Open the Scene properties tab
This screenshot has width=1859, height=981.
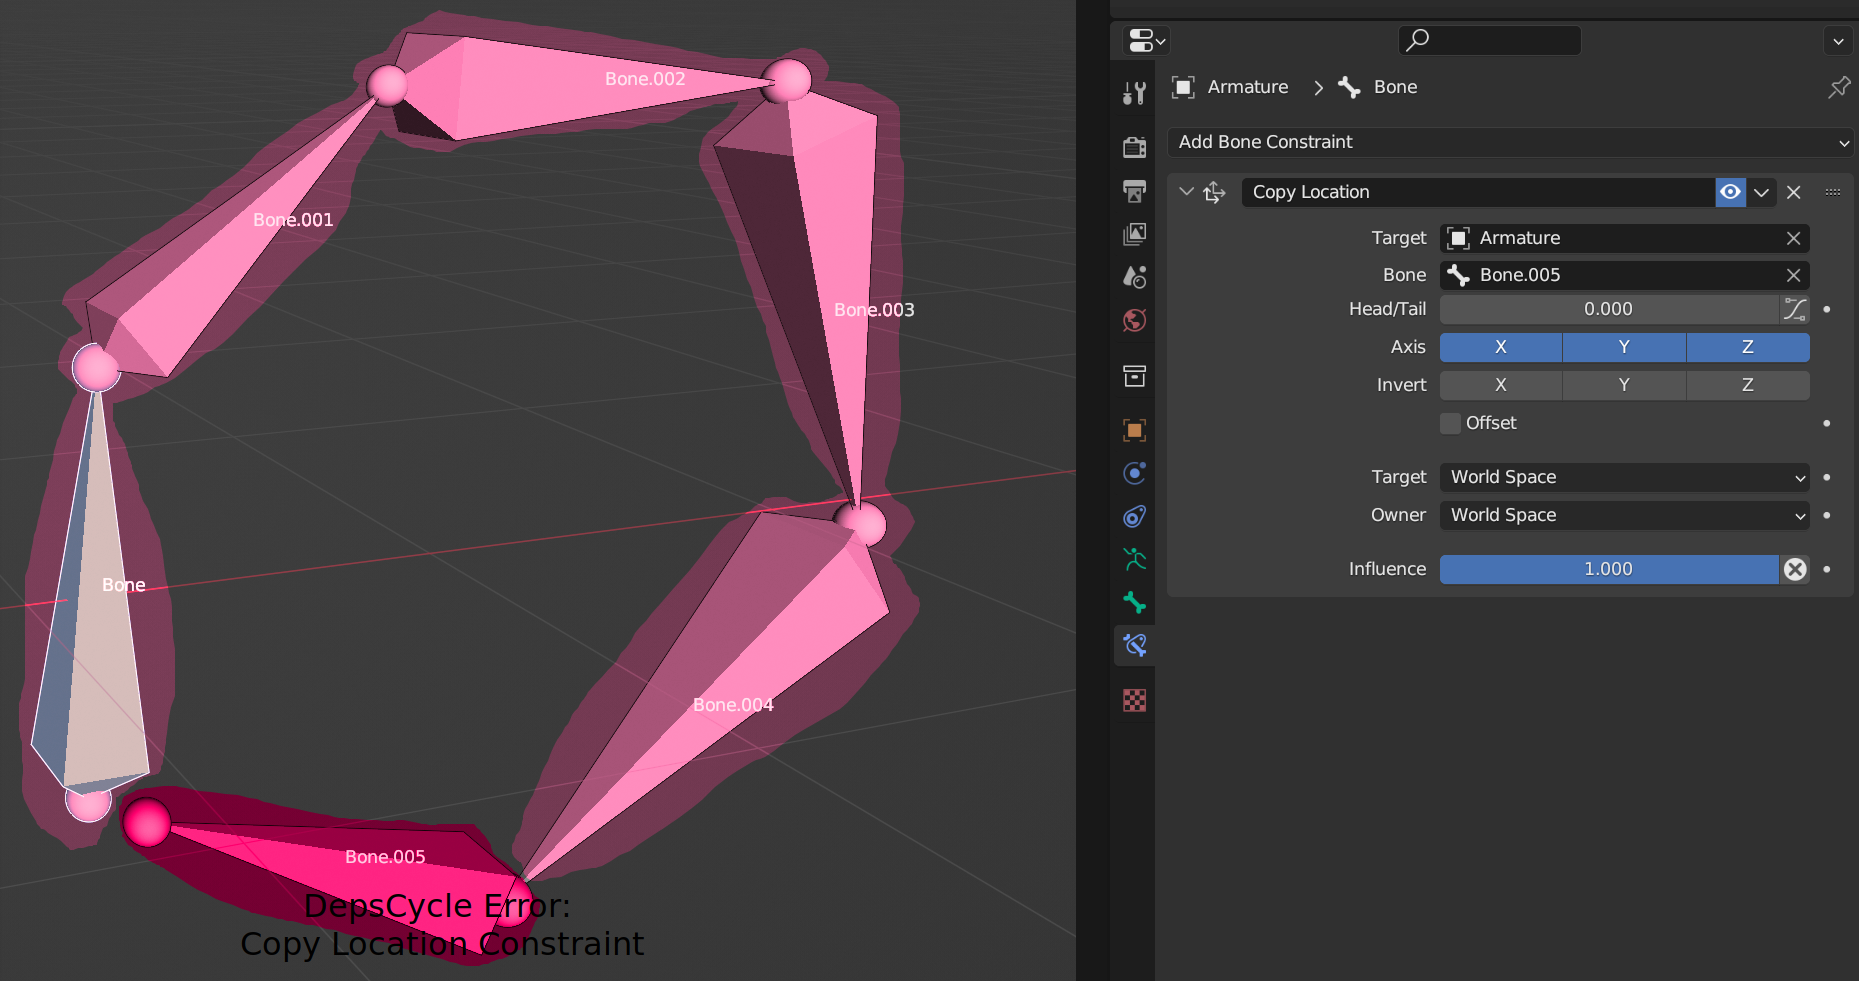1134,277
